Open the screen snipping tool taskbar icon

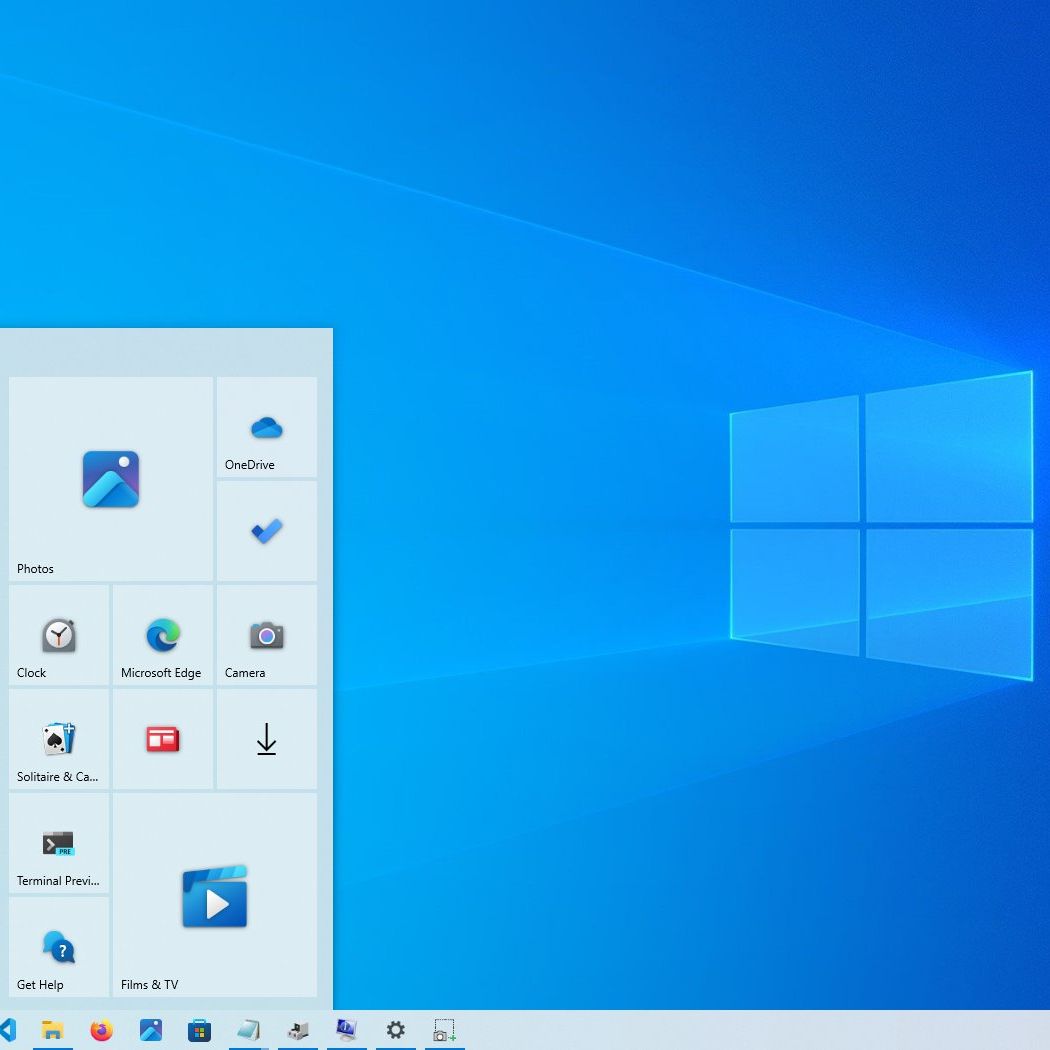coord(445,1030)
